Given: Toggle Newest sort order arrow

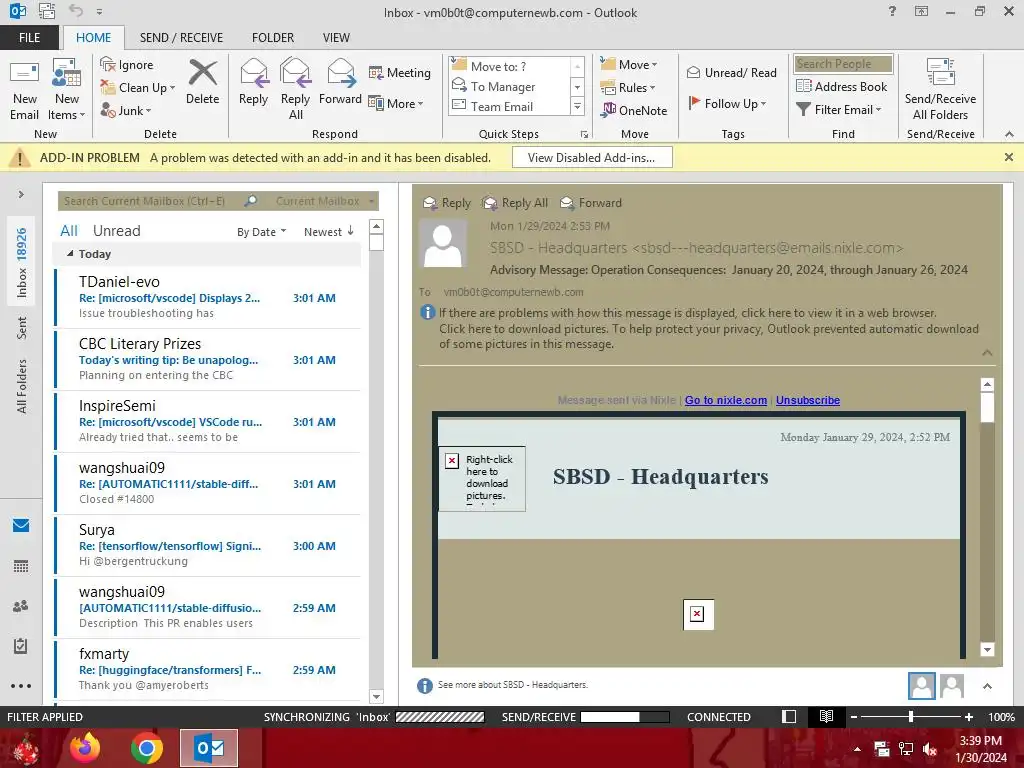Looking at the screenshot, I should pos(351,231).
